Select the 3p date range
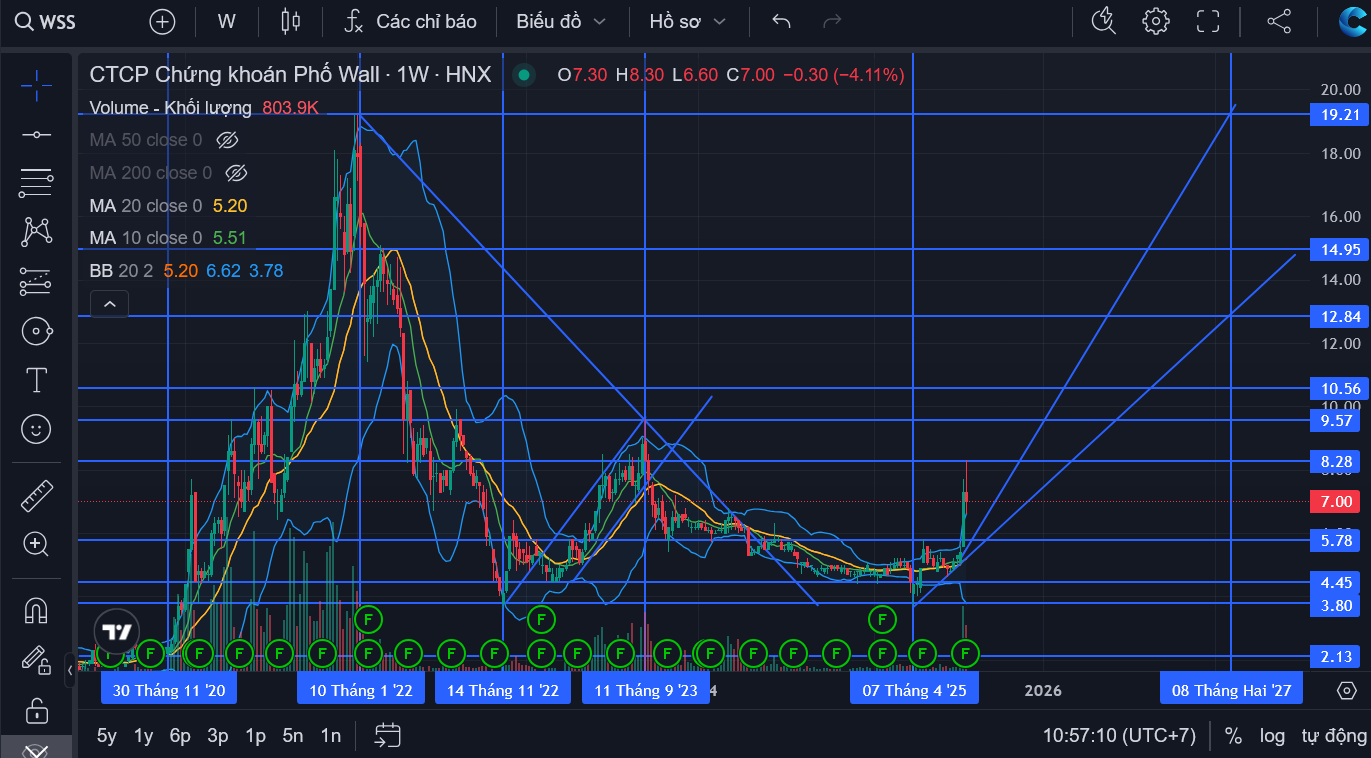1371x758 pixels. (x=218, y=736)
